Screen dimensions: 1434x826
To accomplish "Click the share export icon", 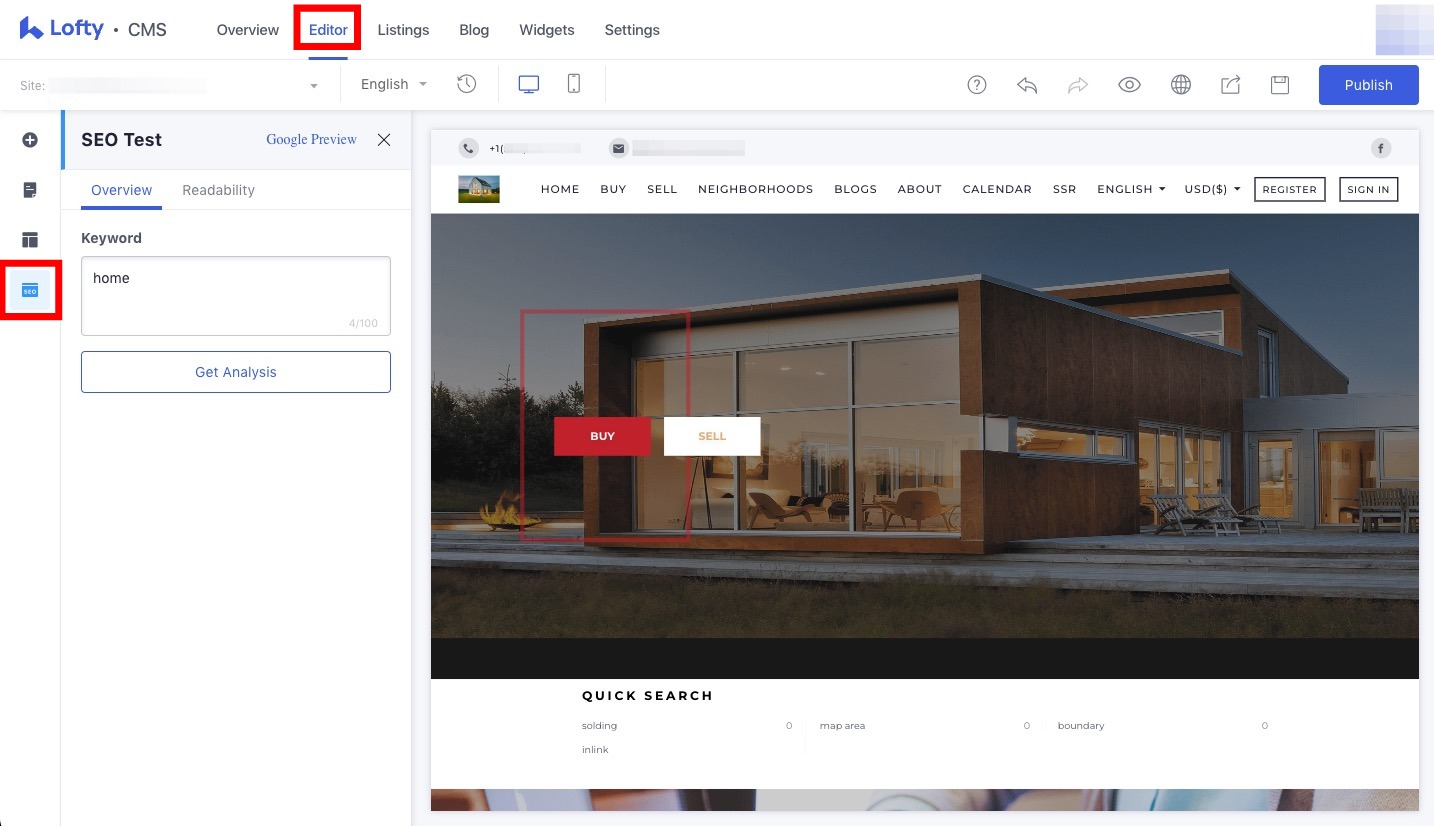I will tap(1231, 85).
